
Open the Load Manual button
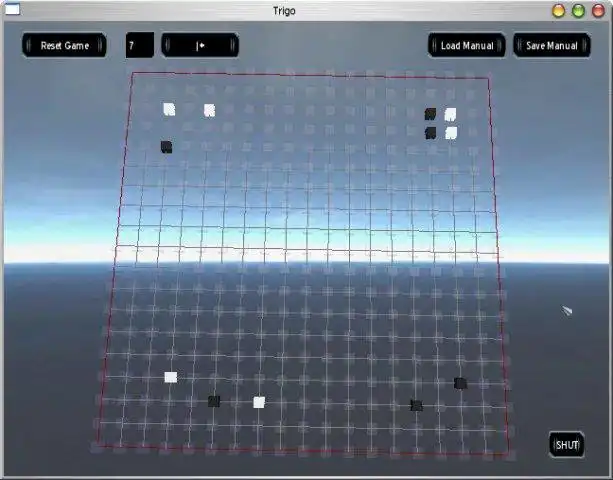click(x=467, y=45)
